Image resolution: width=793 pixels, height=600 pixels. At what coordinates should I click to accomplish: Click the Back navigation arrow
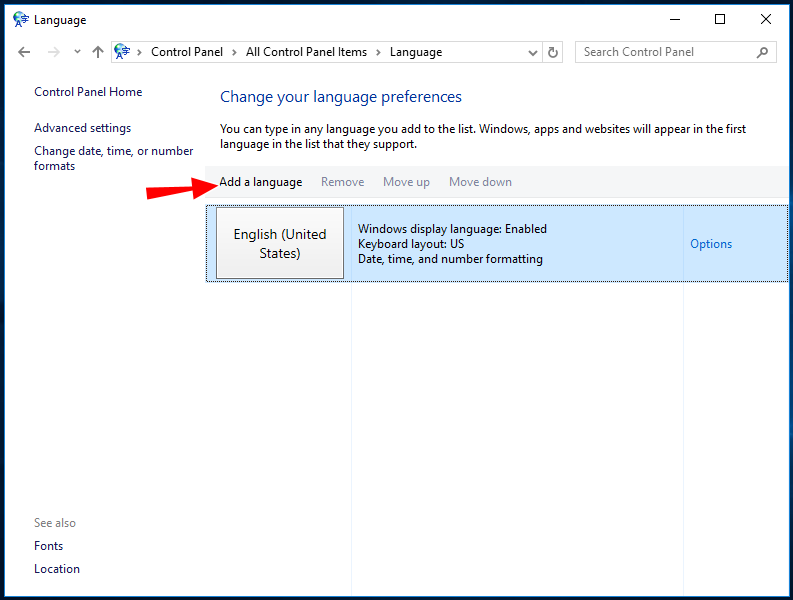tap(24, 52)
